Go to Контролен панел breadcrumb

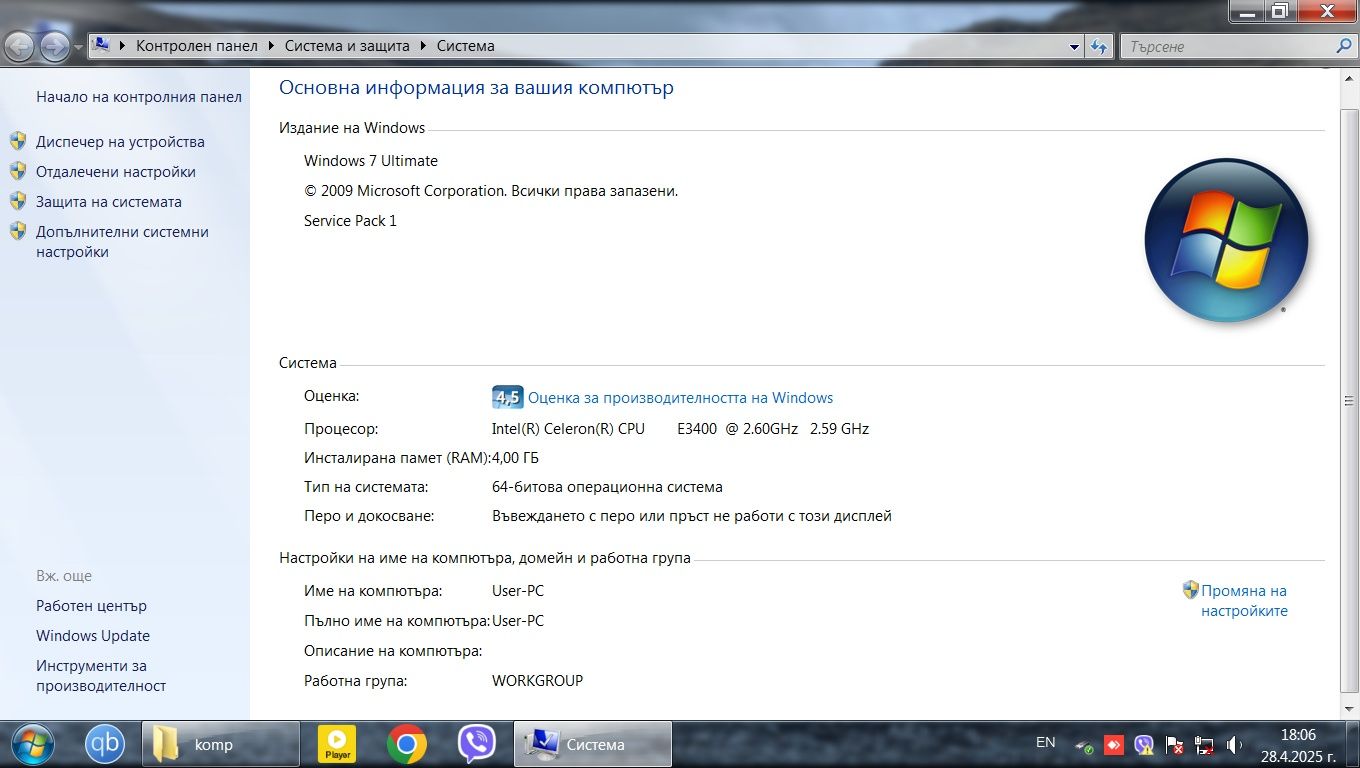197,46
